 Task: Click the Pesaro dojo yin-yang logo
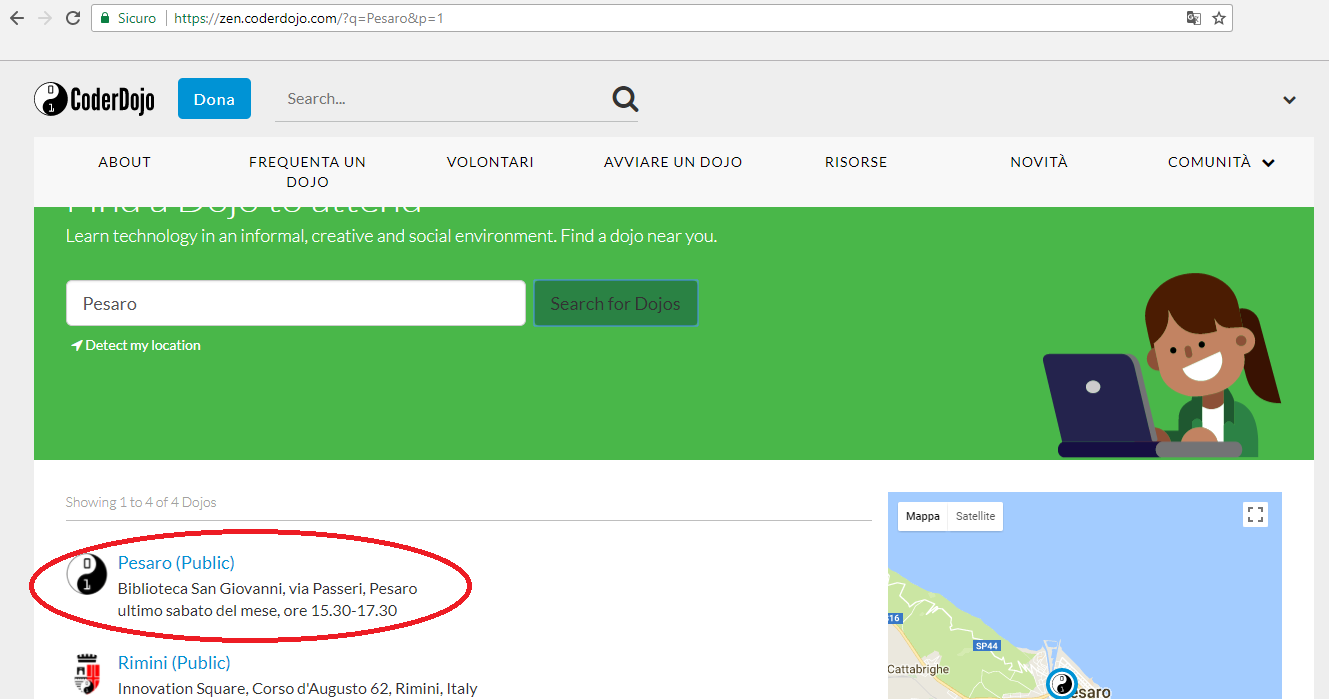[x=87, y=574]
